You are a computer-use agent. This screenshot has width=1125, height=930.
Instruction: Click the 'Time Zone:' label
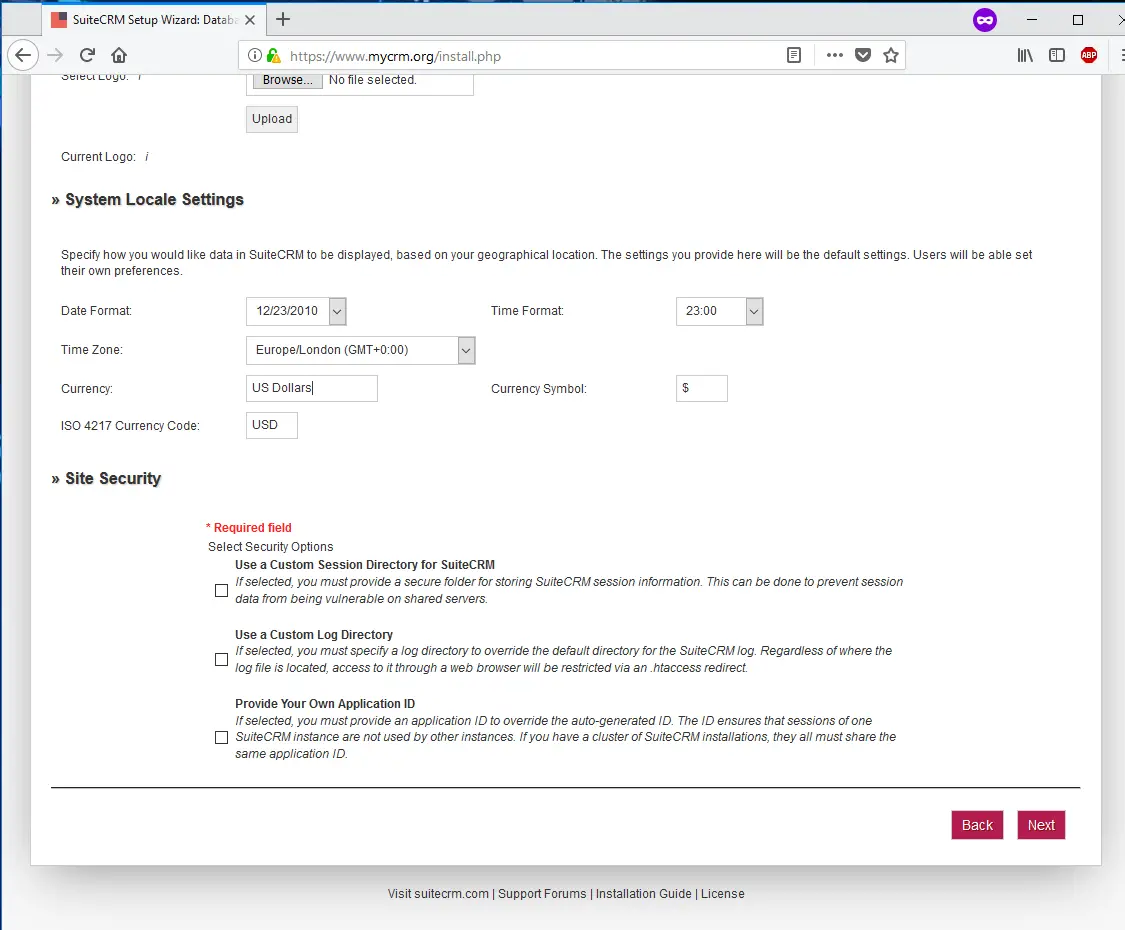[x=92, y=350]
